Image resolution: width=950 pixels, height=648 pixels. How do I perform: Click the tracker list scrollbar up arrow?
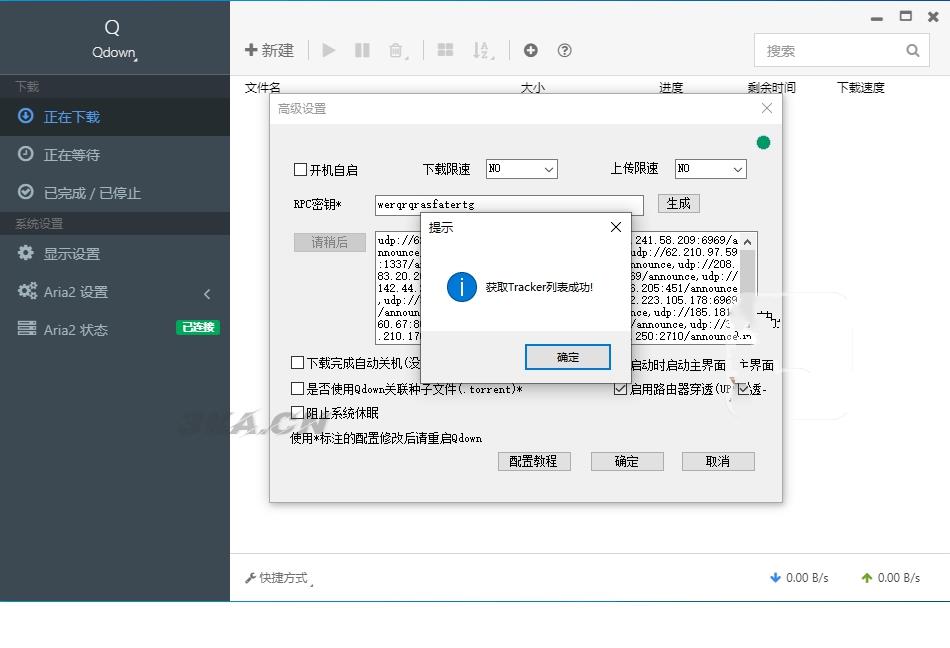click(748, 242)
